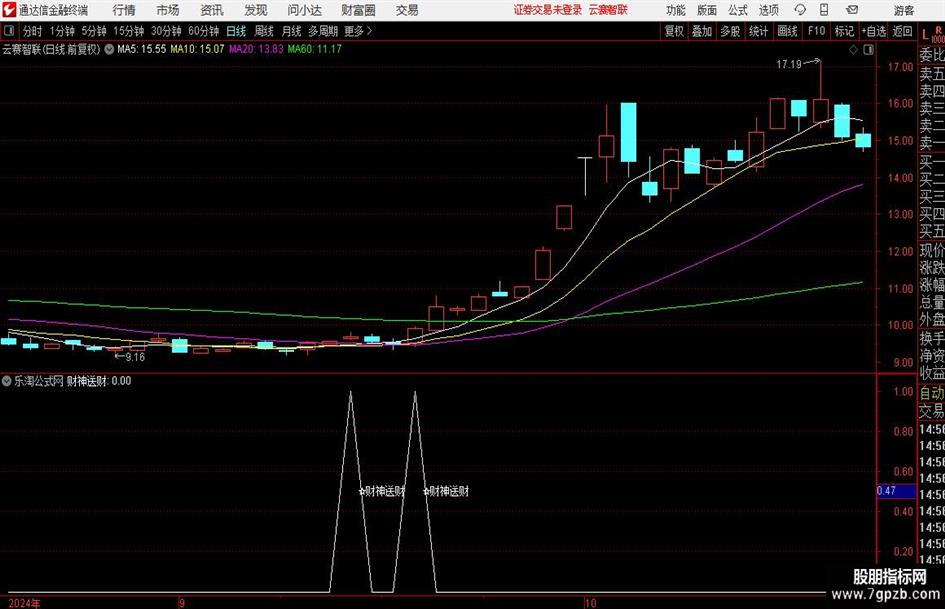This screenshot has width=945, height=609.
Task: Switch to 5分钟 period
Action: click(x=94, y=31)
